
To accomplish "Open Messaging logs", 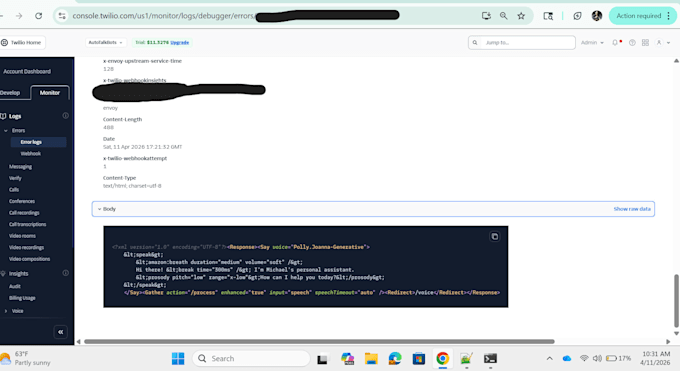I will point(20,167).
